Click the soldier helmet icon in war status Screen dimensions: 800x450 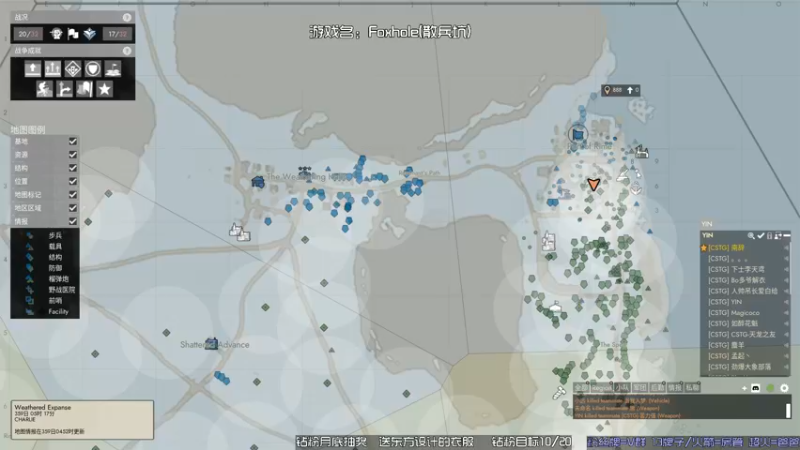56,34
